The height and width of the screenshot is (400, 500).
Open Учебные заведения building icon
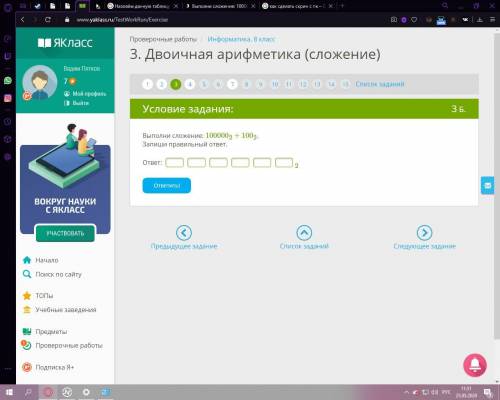(27, 310)
